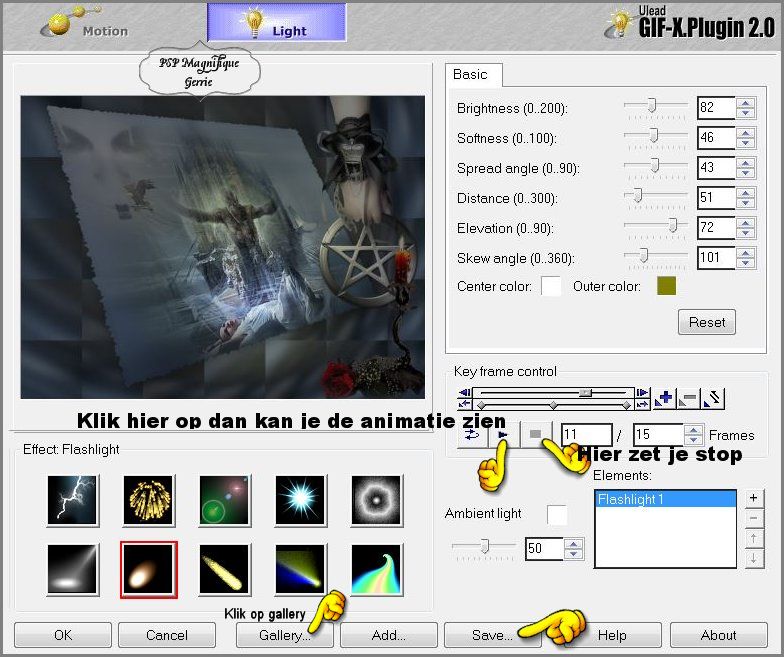Remove key frame with minus icon
Viewport: 784px width, 657px height.
688,398
